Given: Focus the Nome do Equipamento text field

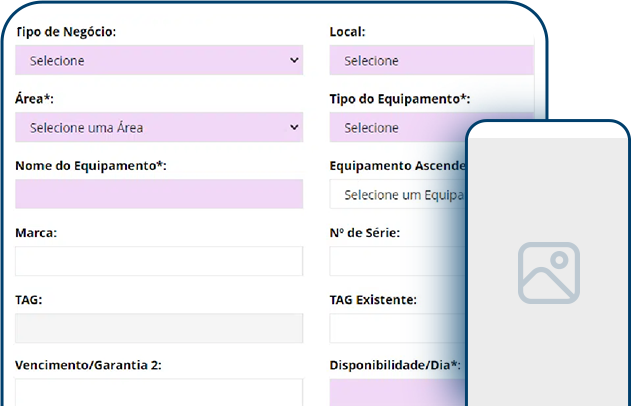Looking at the screenshot, I should [159, 194].
